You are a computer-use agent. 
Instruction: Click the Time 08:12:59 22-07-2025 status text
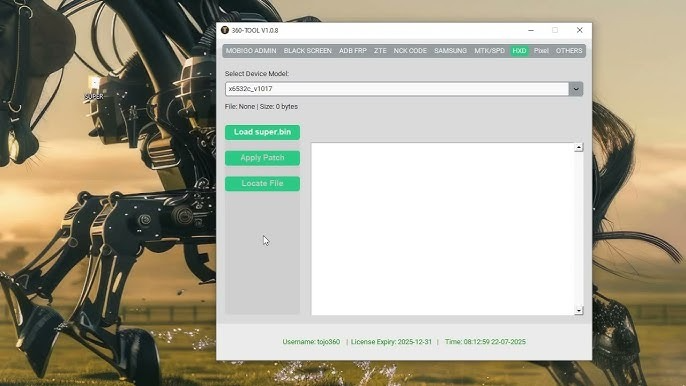[x=485, y=342]
